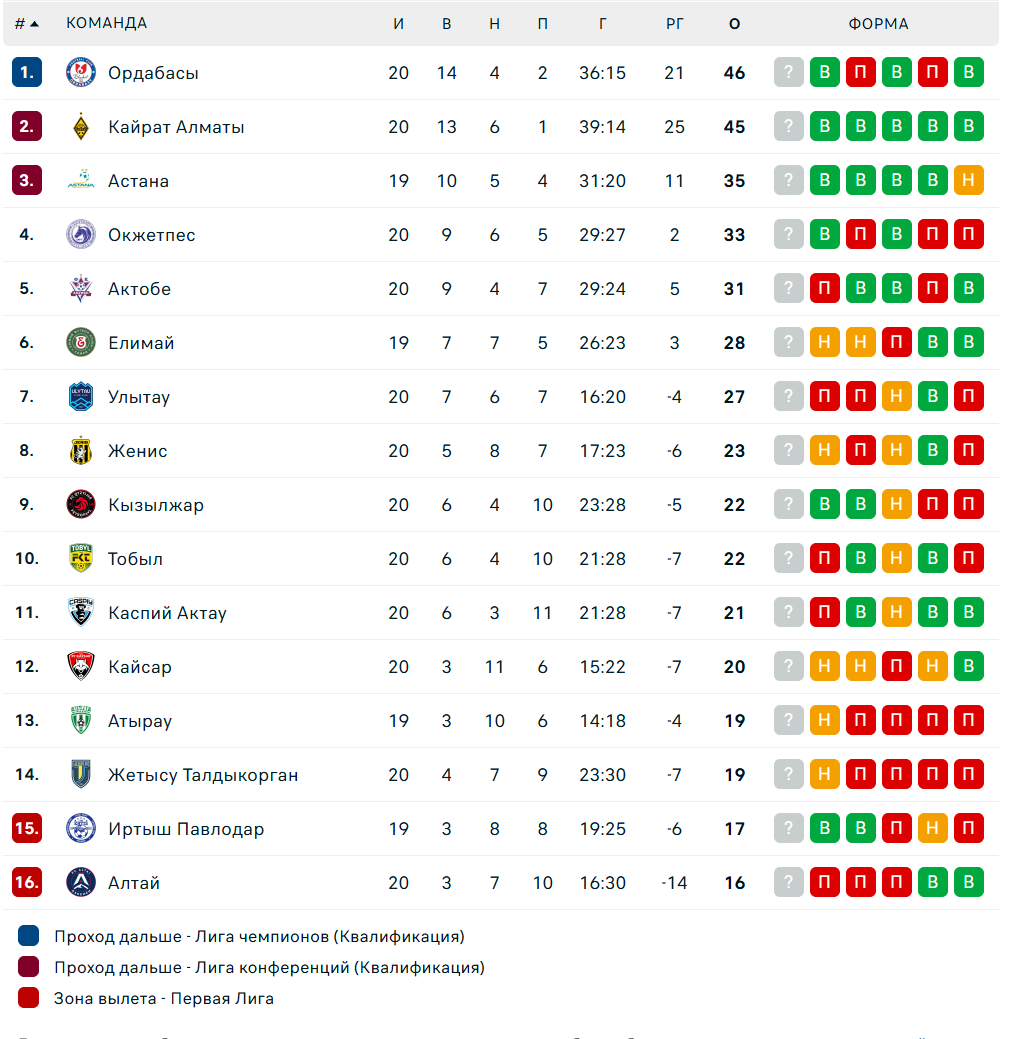The image size is (1009, 1039).
Task: Open the Кайсар club crest
Action: (x=81, y=667)
